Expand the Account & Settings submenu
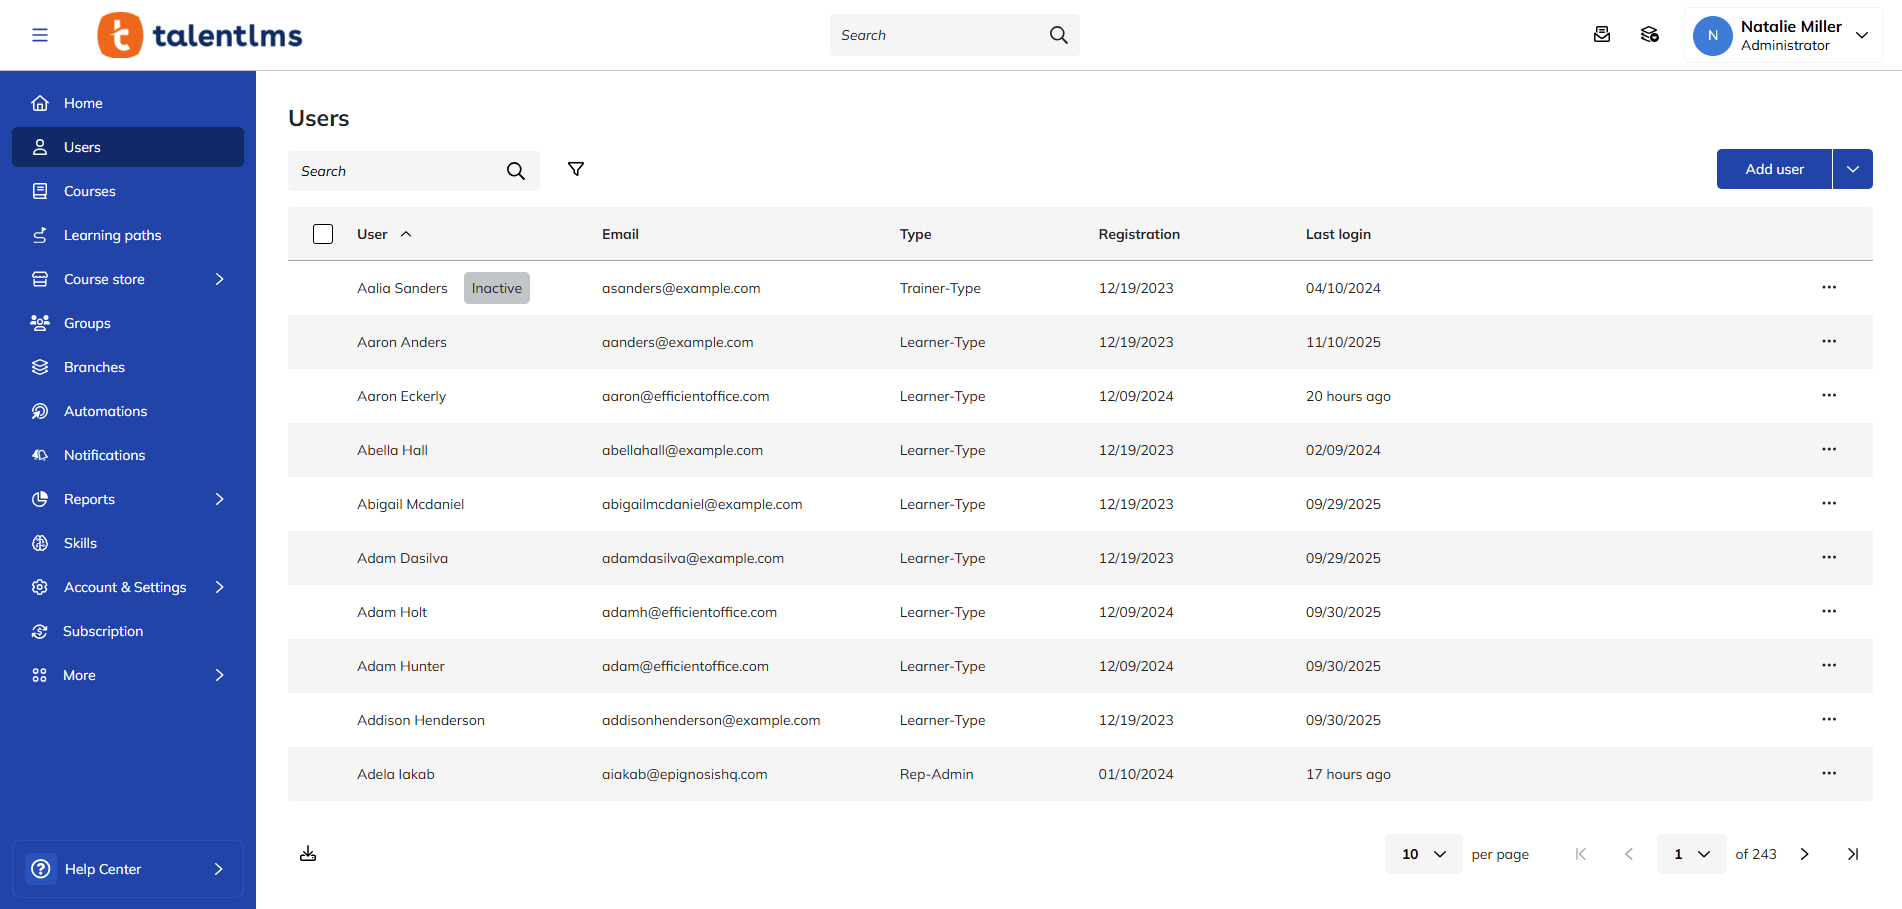Screen dimensions: 1902x909 click(219, 587)
